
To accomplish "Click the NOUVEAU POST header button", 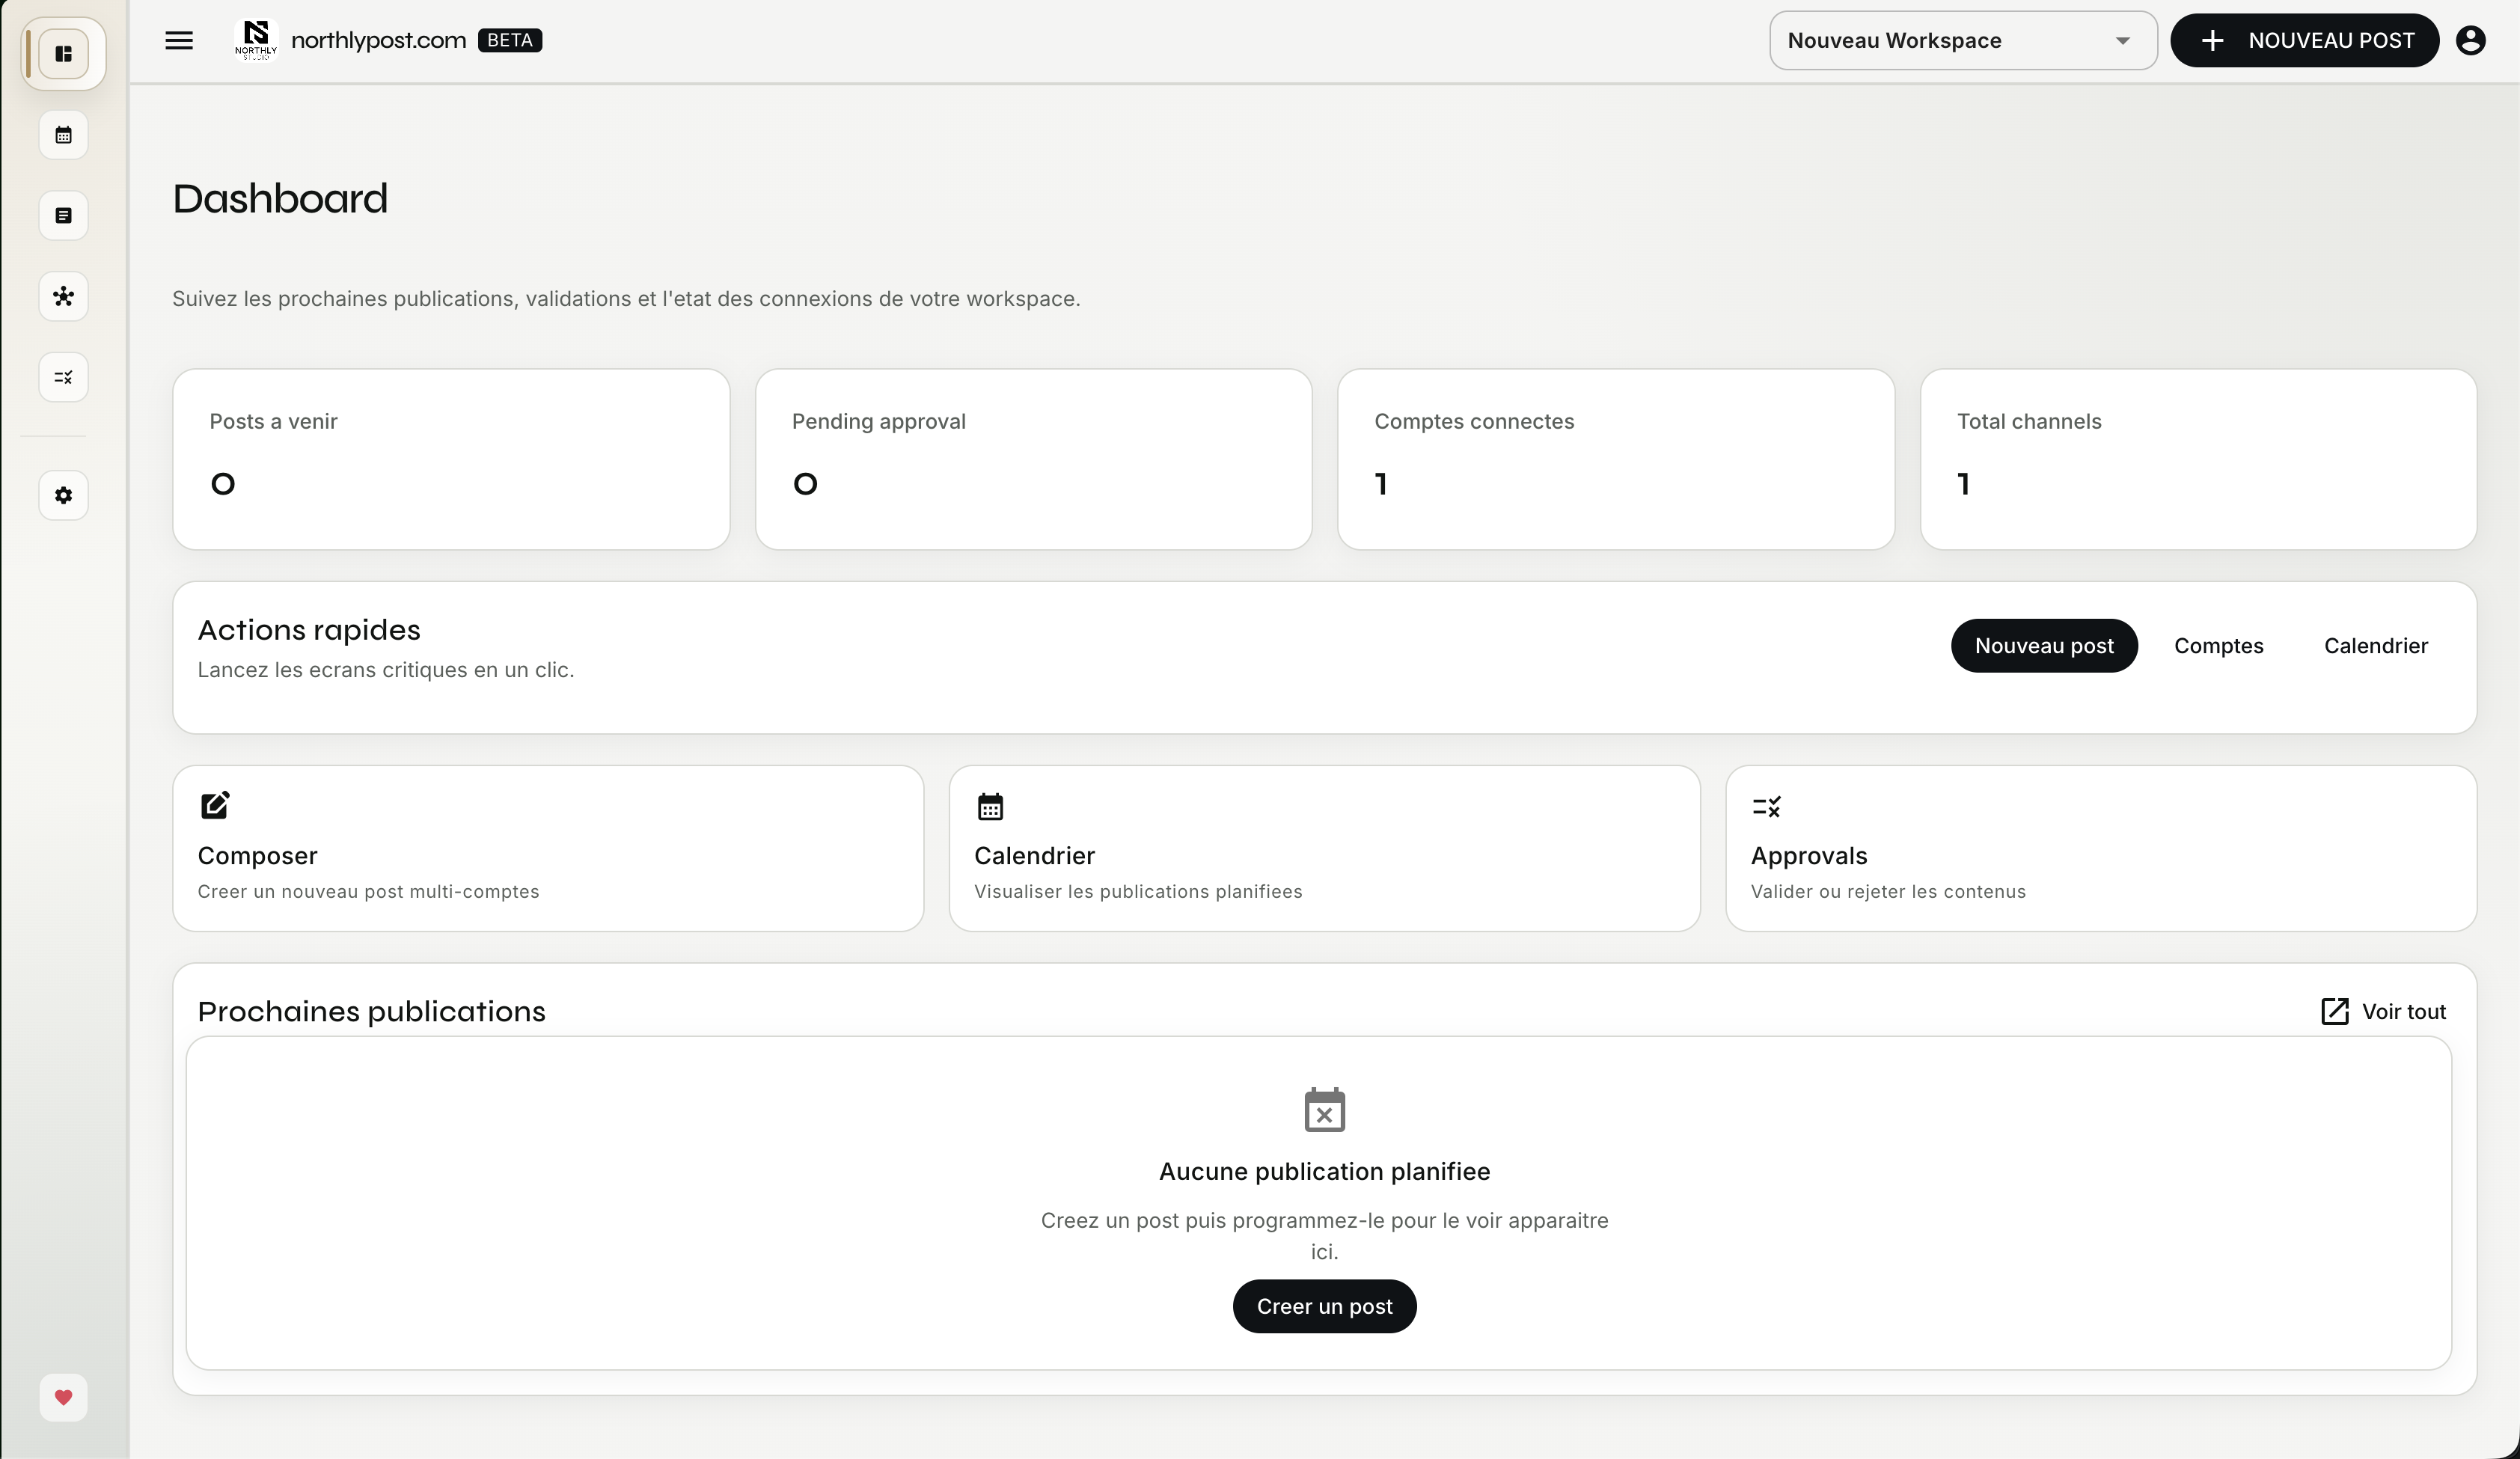I will 2304,41.
